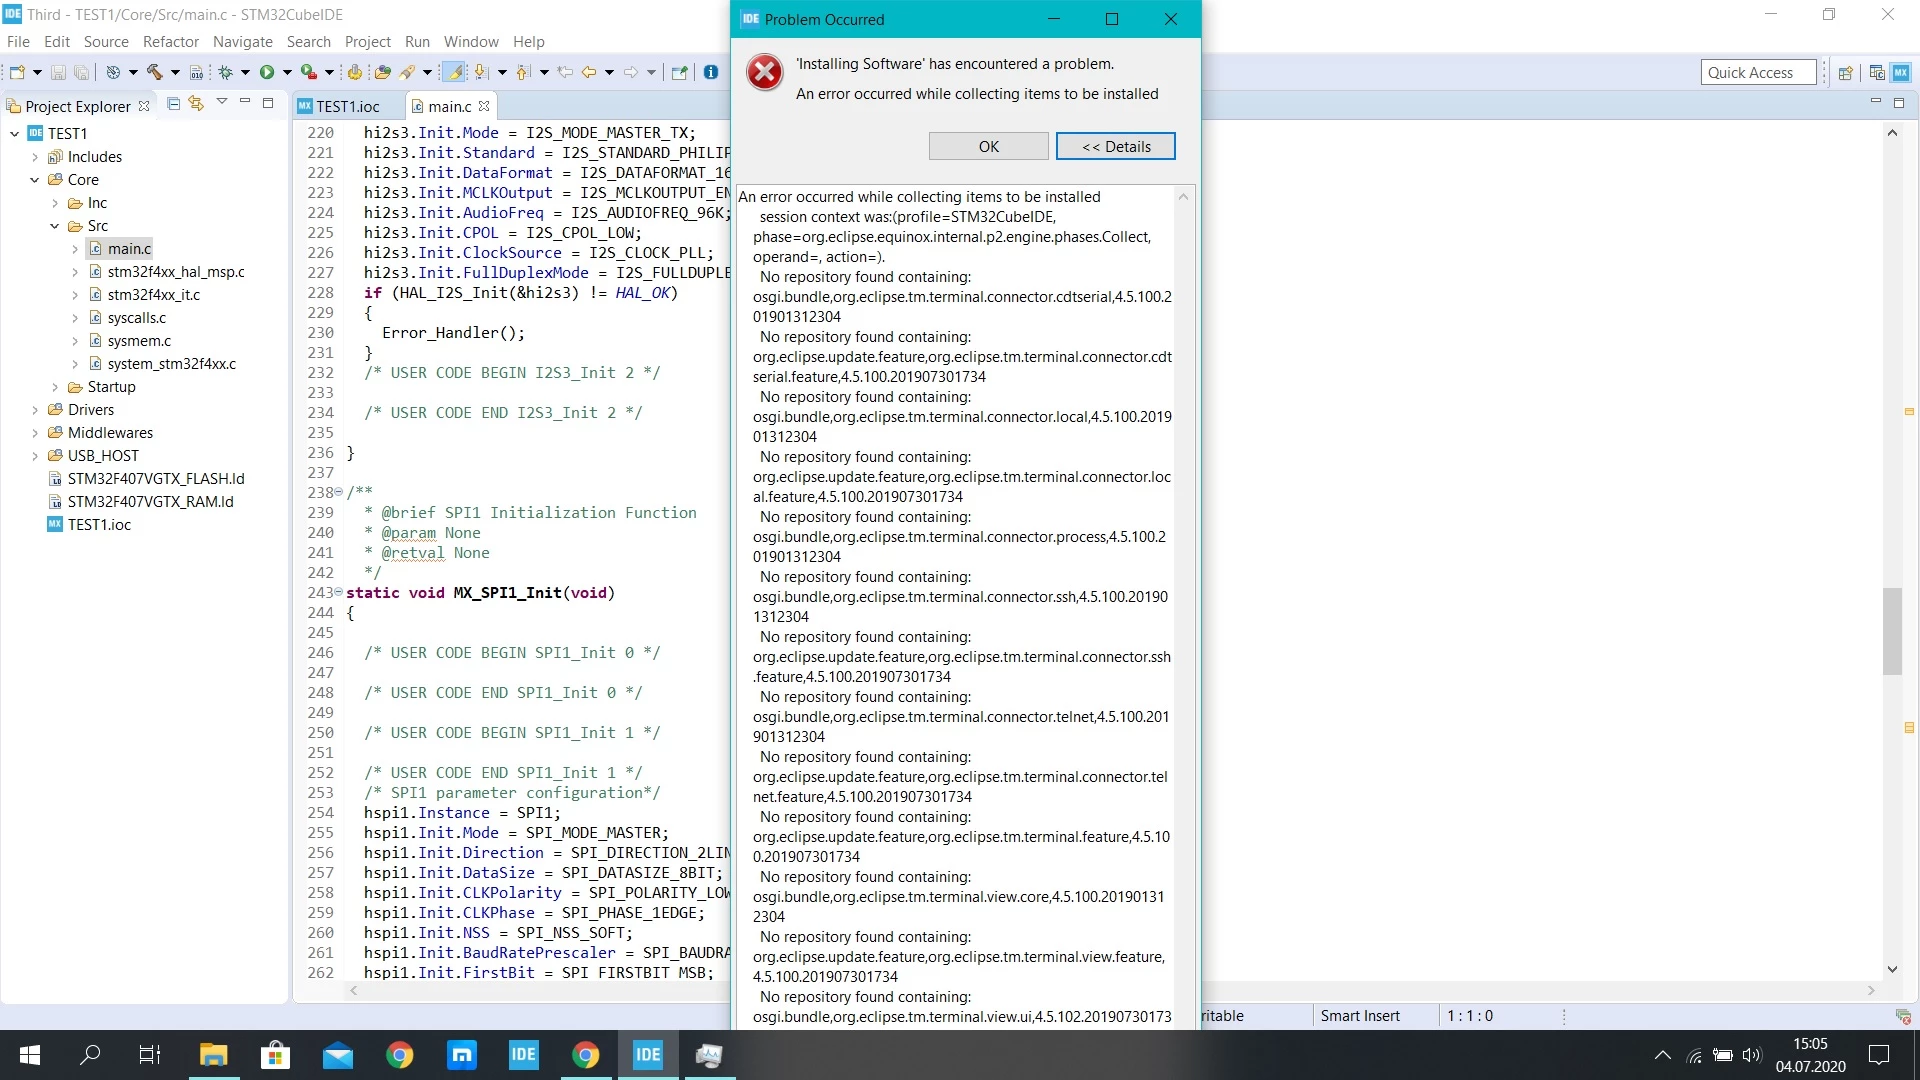The width and height of the screenshot is (1920, 1080).
Task: Click the Run with toolbox icon
Action: click(x=309, y=72)
